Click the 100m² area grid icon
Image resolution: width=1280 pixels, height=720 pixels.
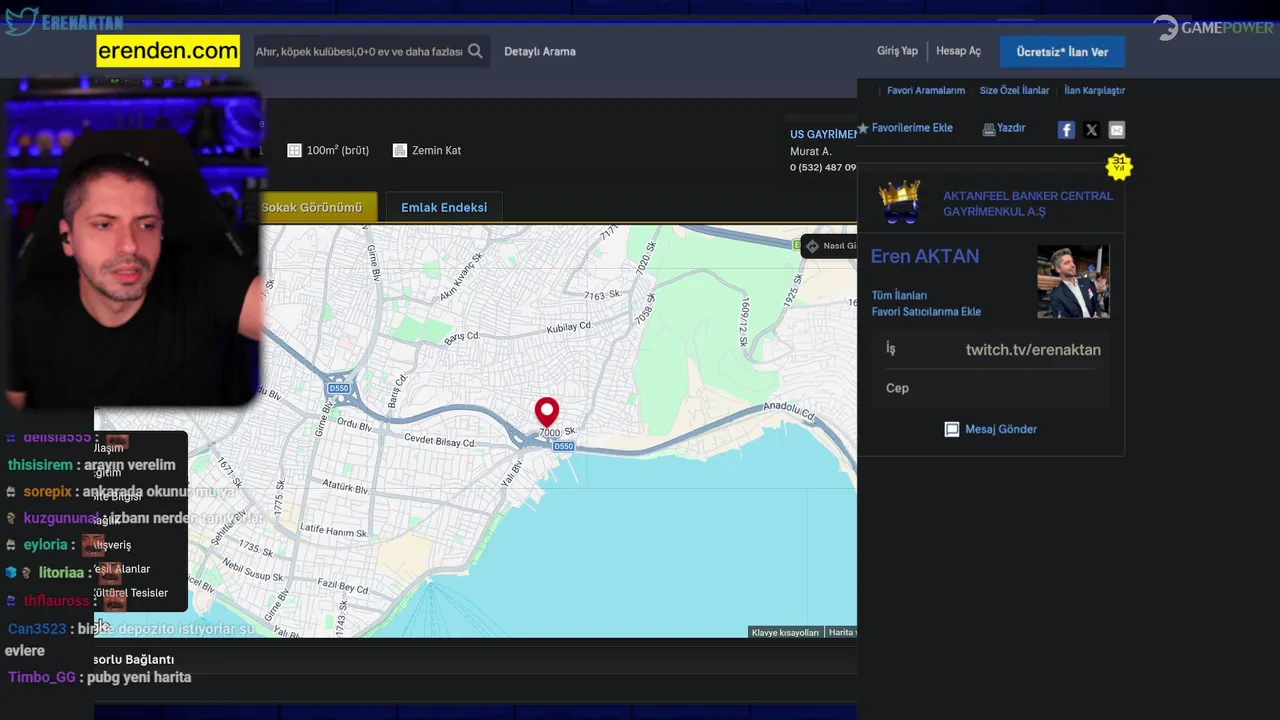coord(294,150)
